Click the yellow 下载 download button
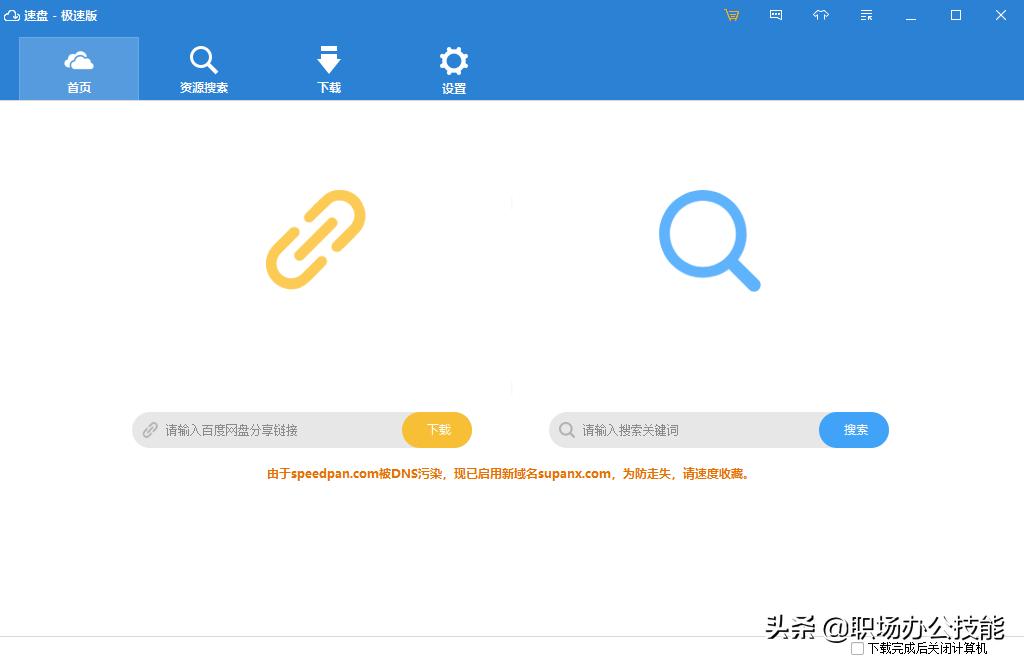Viewport: 1024px width, 660px height. (x=437, y=430)
